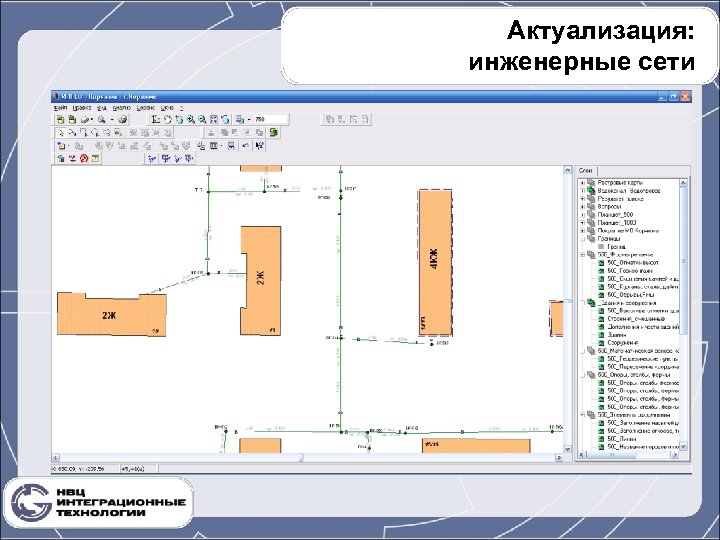720x540 pixels.
Task: Click the layers panel horizontal scrollbar thumb
Action: [x=611, y=455]
